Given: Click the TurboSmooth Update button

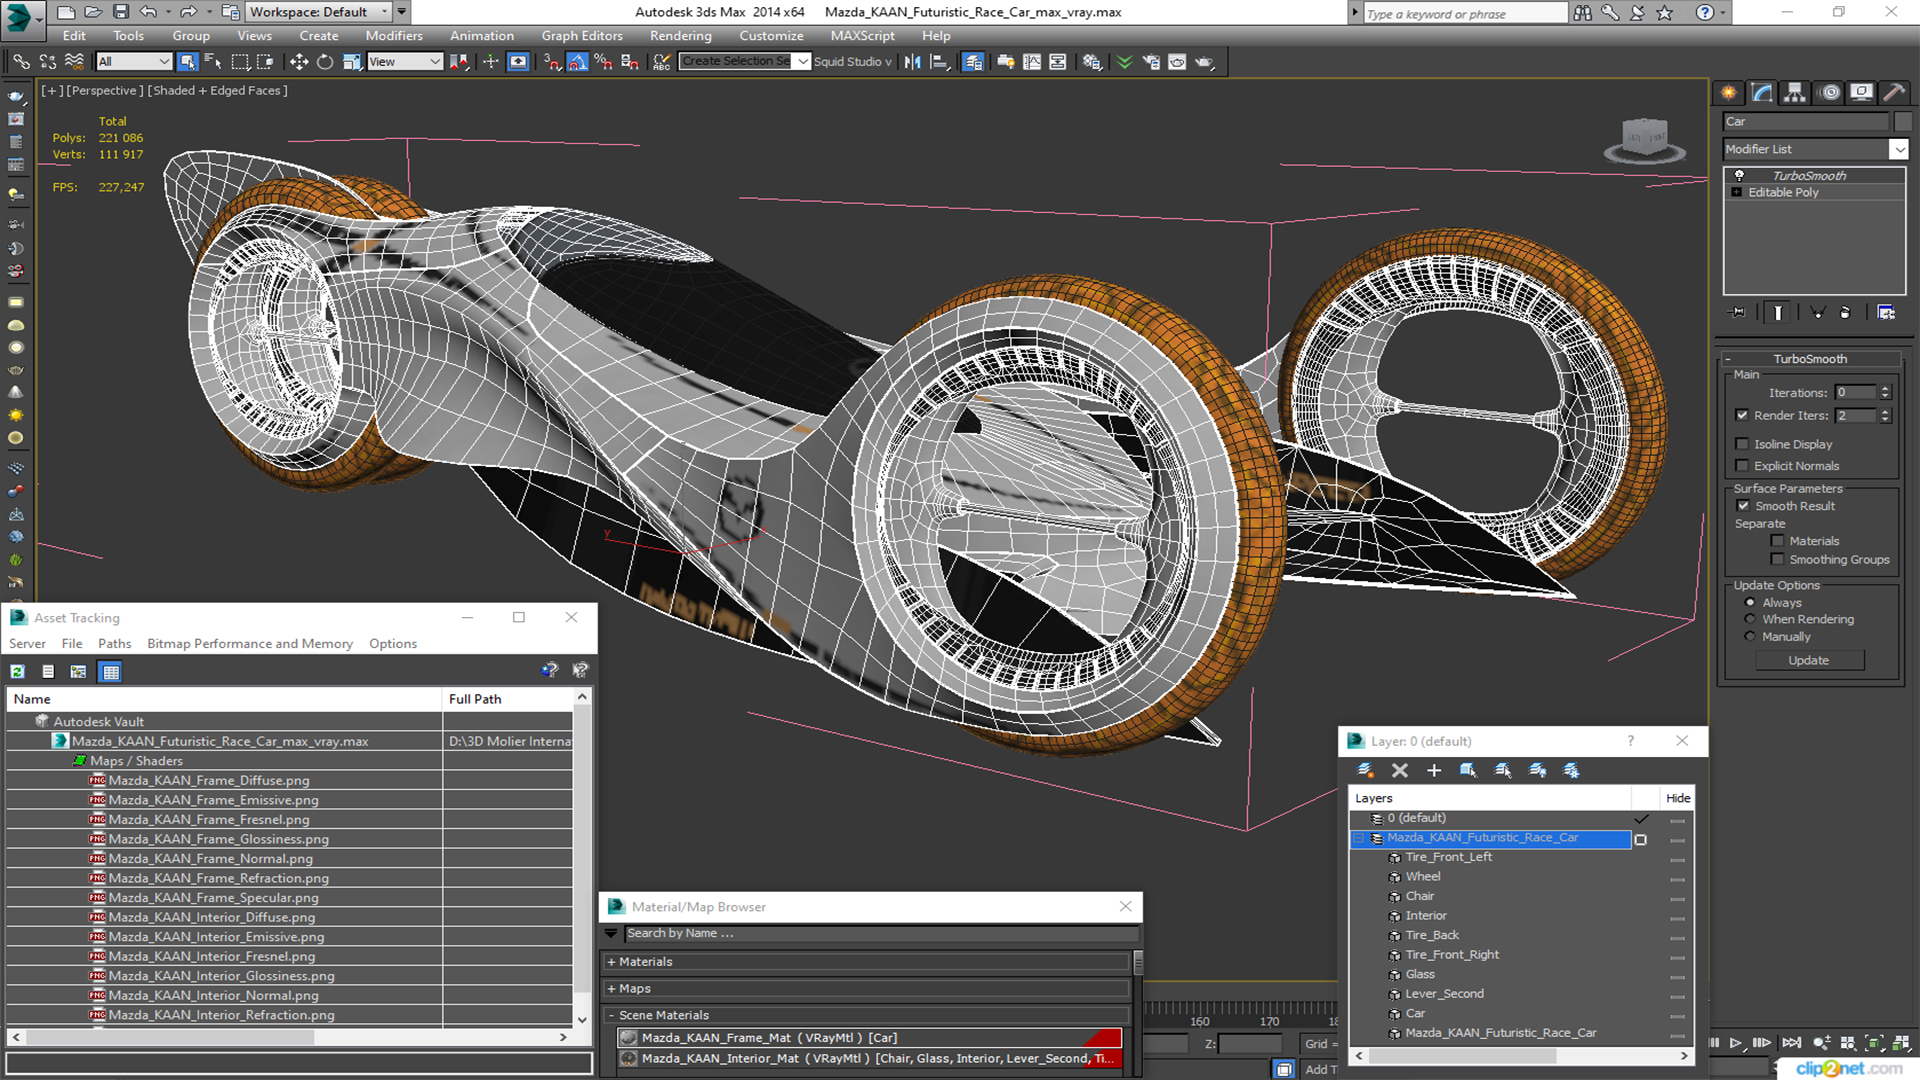Looking at the screenshot, I should 1808,661.
